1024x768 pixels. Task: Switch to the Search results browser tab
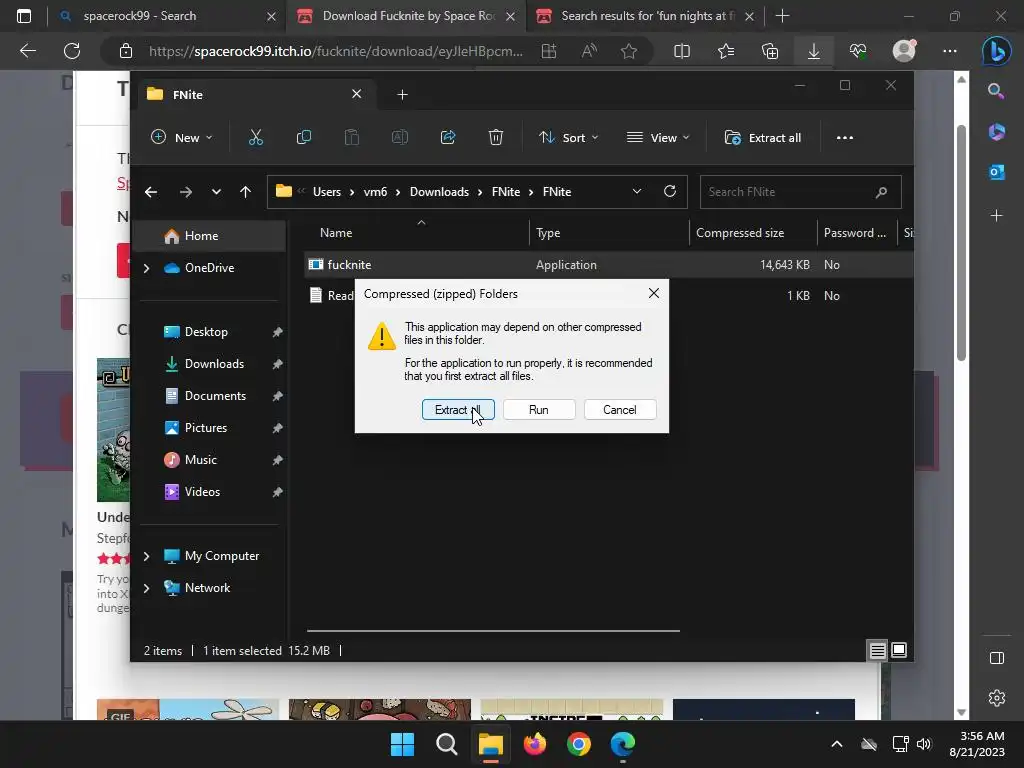pos(644,16)
